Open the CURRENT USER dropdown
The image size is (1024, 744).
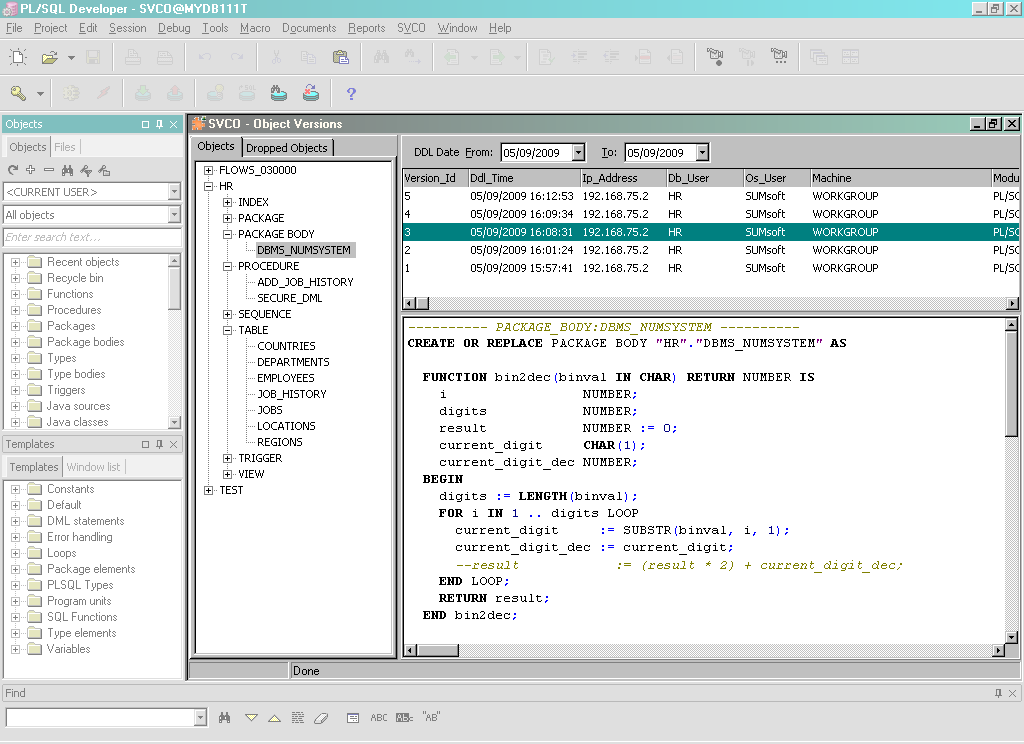174,191
